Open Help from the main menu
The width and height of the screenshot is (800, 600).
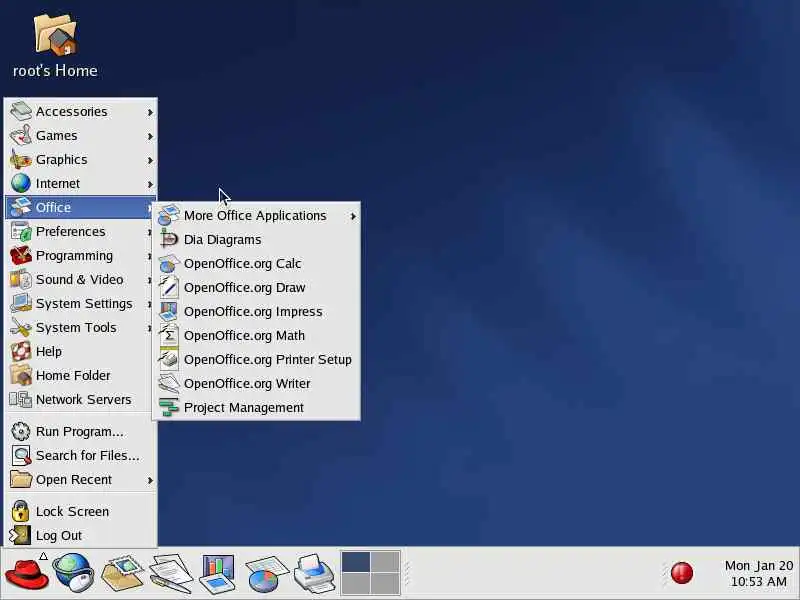point(81,351)
